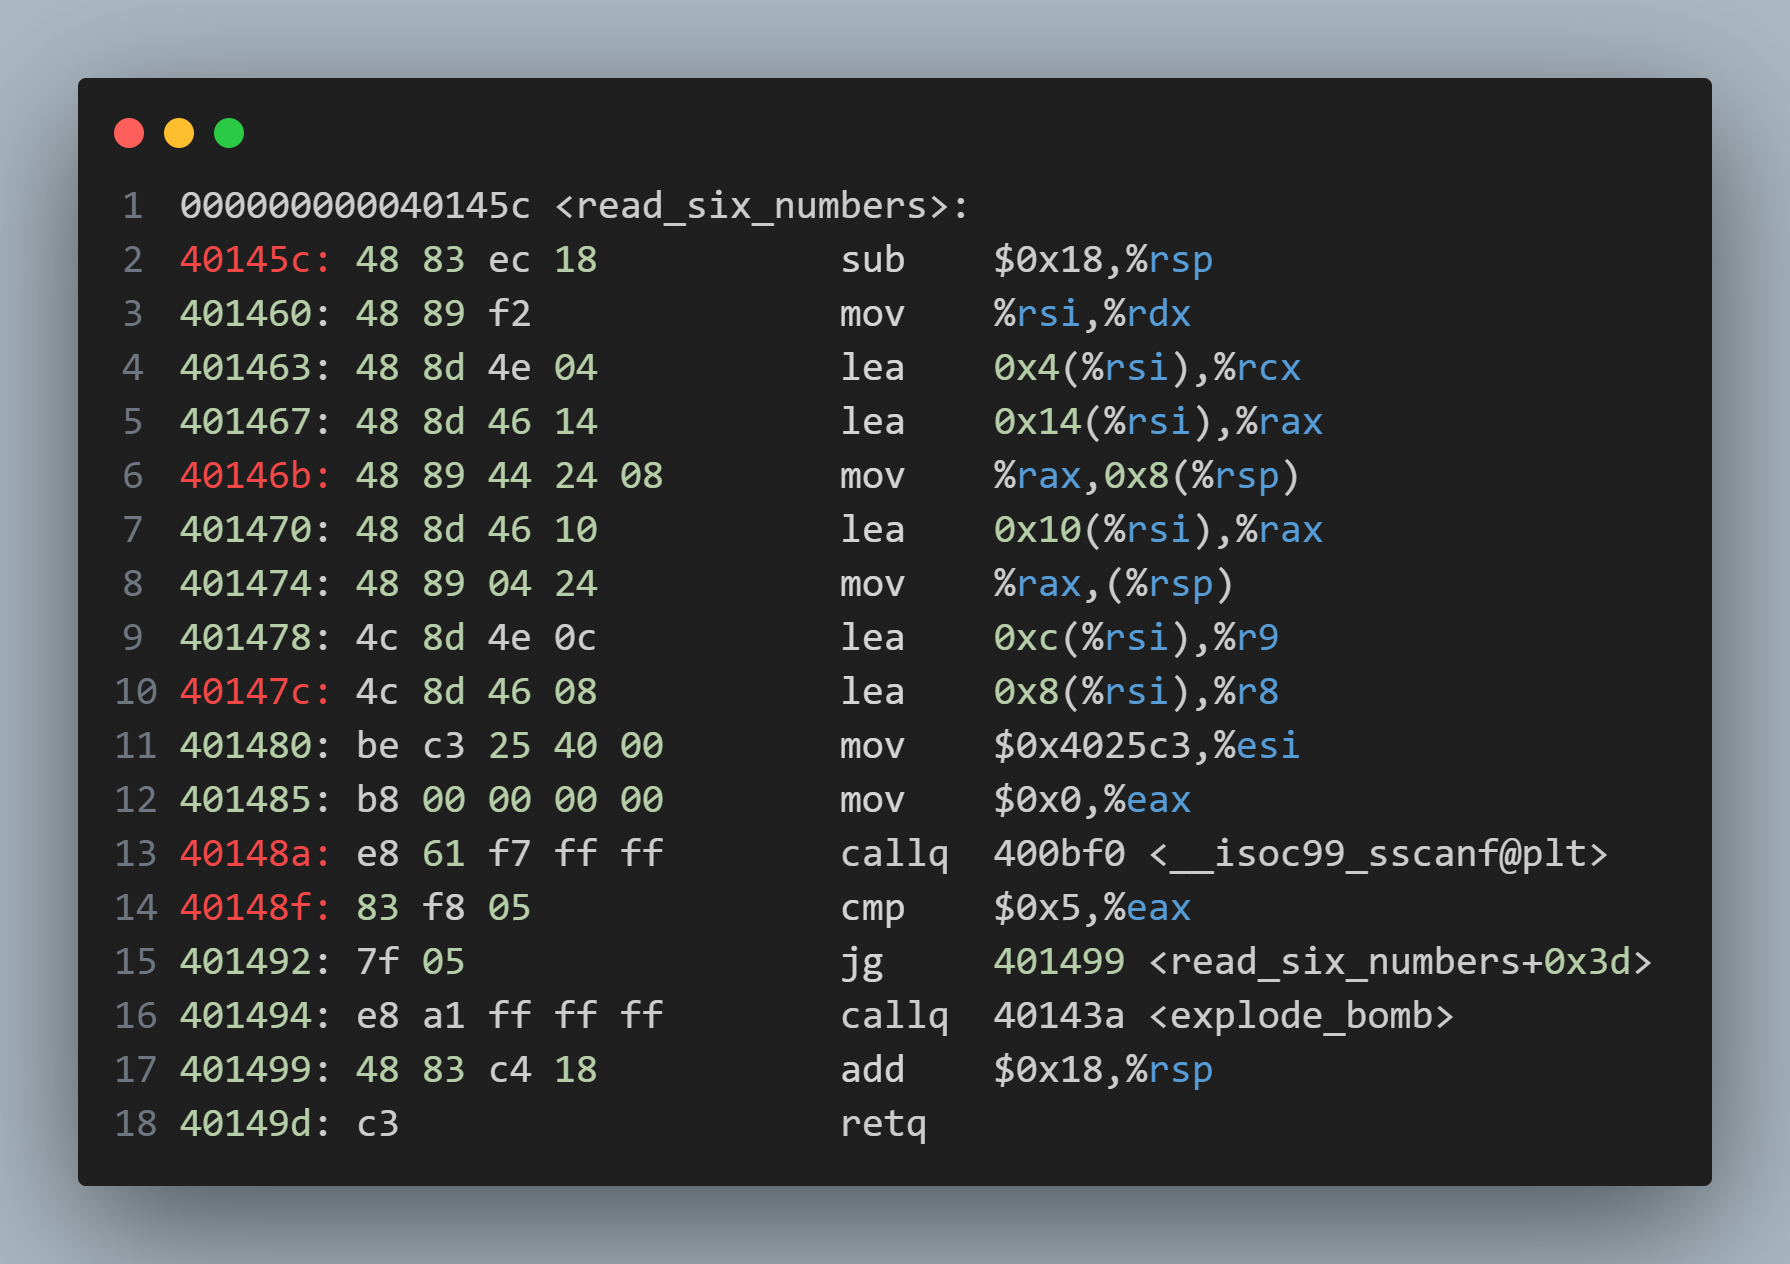The image size is (1790, 1264).
Task: Click hex bytes e8 a1 ff ff ff
Action: (509, 1016)
